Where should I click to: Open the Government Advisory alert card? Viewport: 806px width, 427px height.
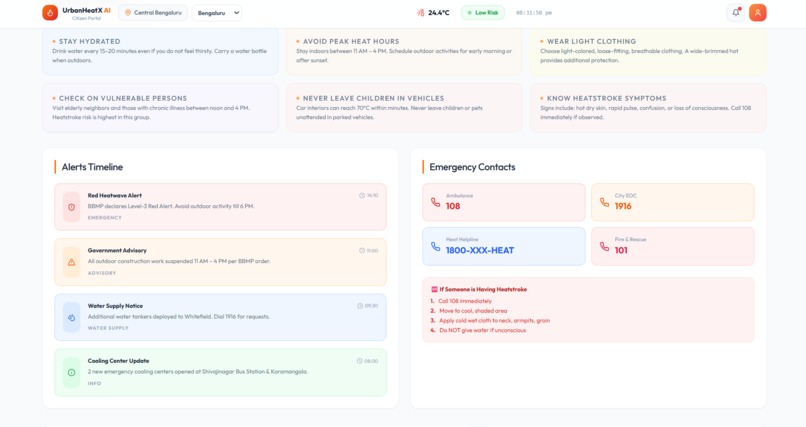click(221, 262)
